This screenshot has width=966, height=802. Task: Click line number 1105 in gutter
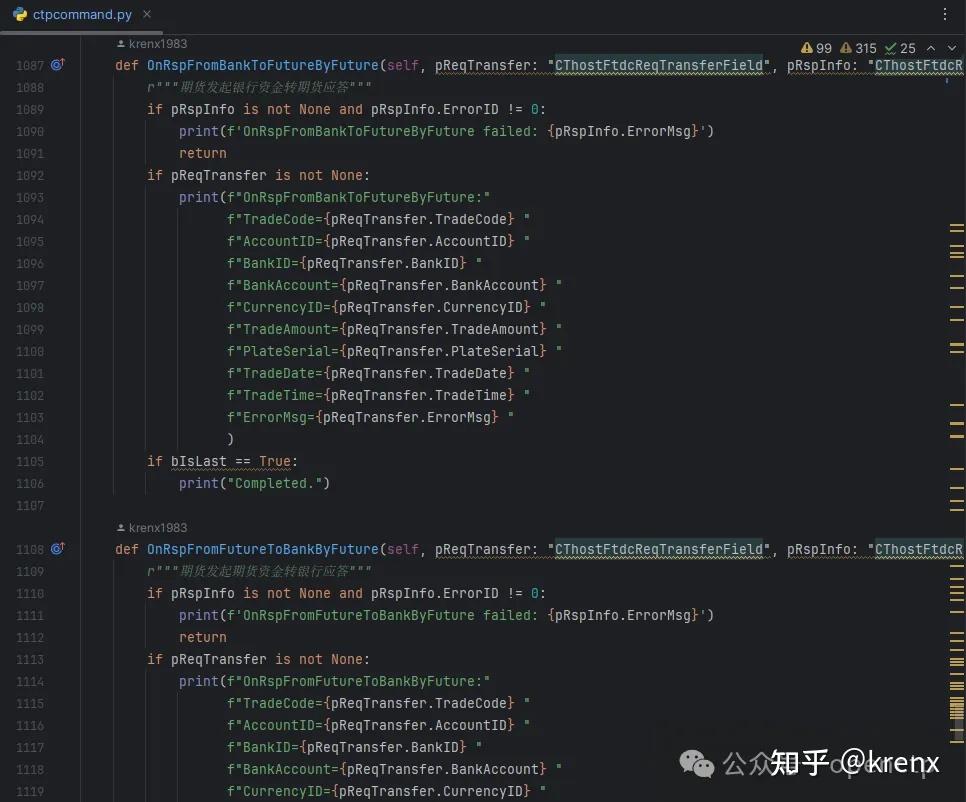[30, 462]
